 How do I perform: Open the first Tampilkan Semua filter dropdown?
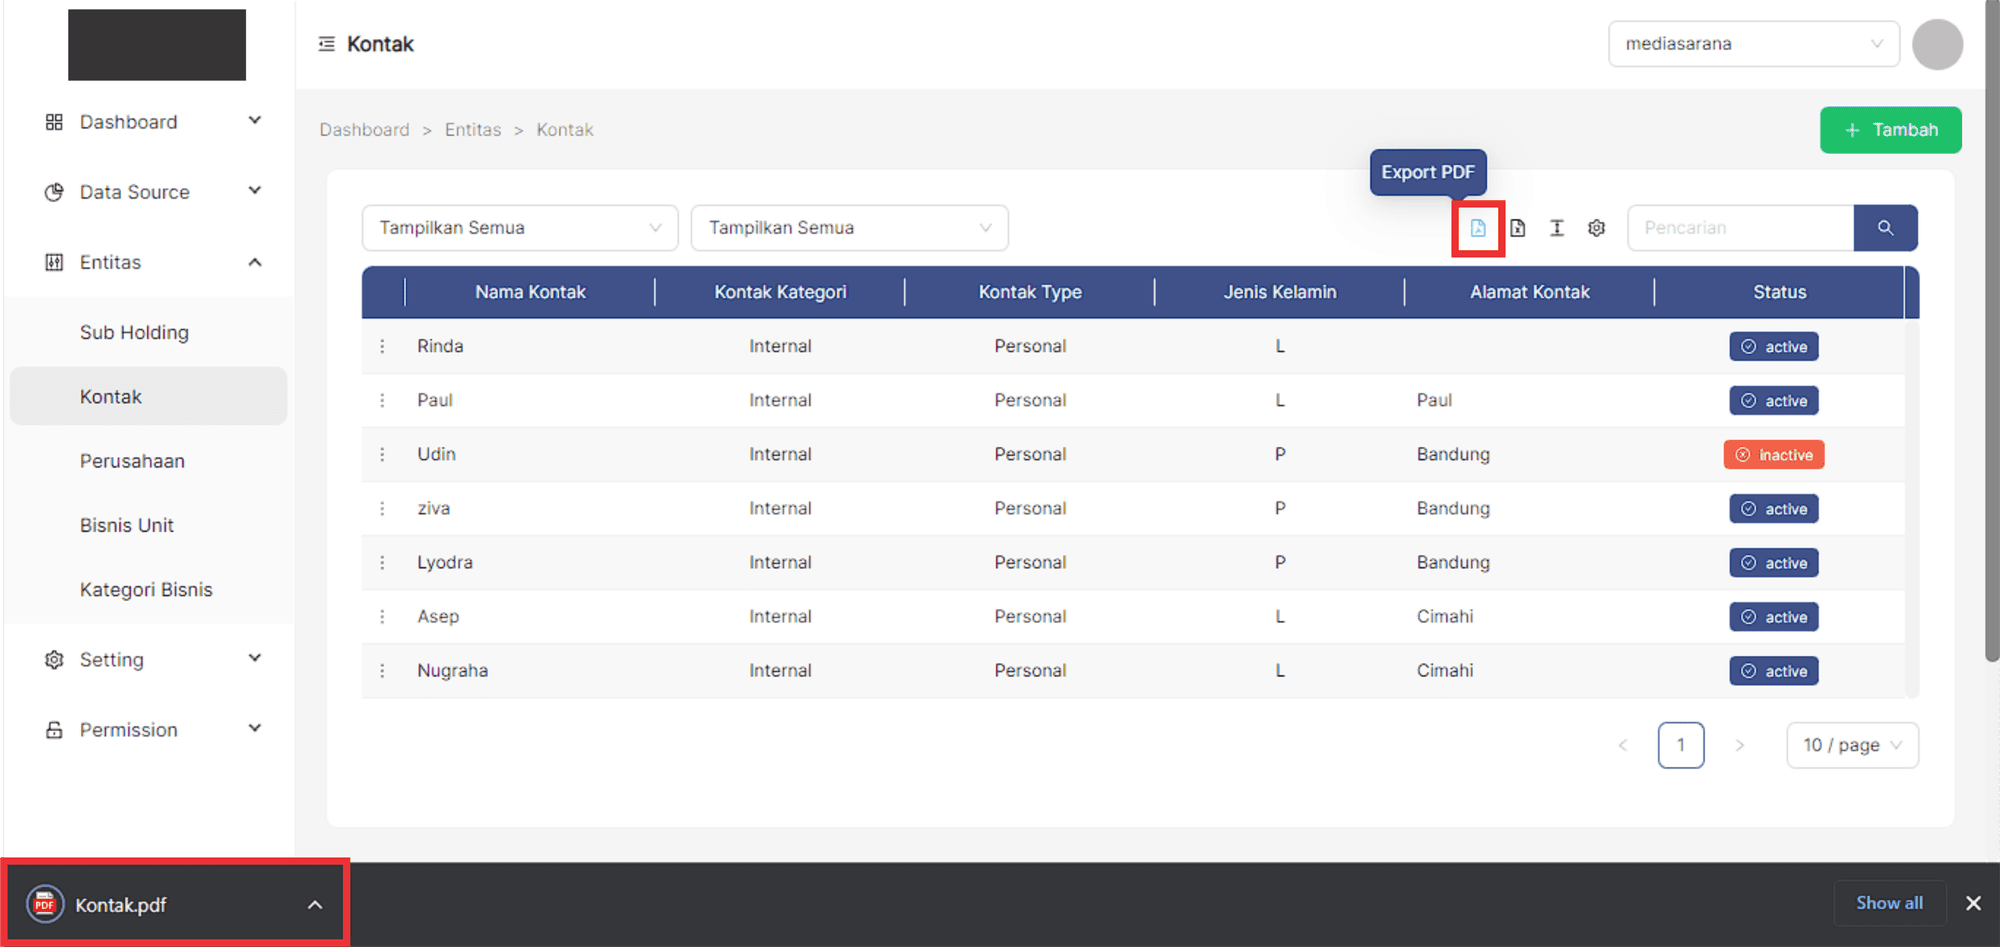point(519,228)
